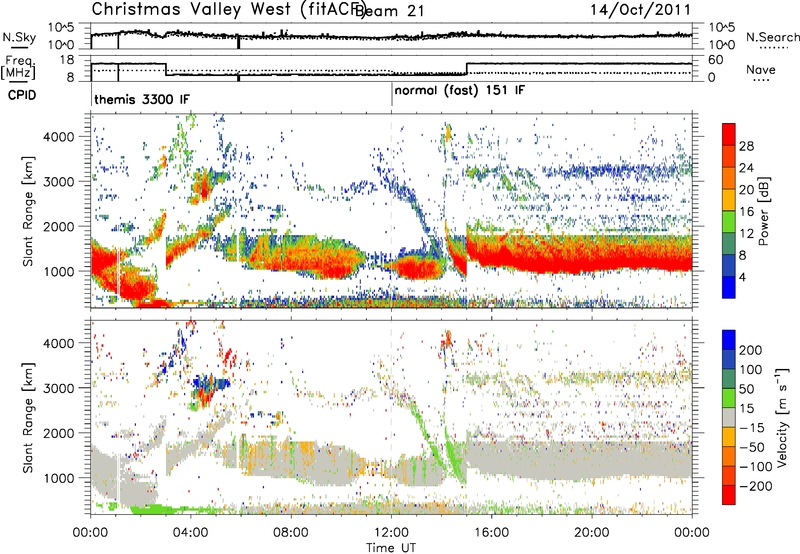Click the '28' value on the power scale
800x554 pixels.
pyautogui.click(x=746, y=146)
